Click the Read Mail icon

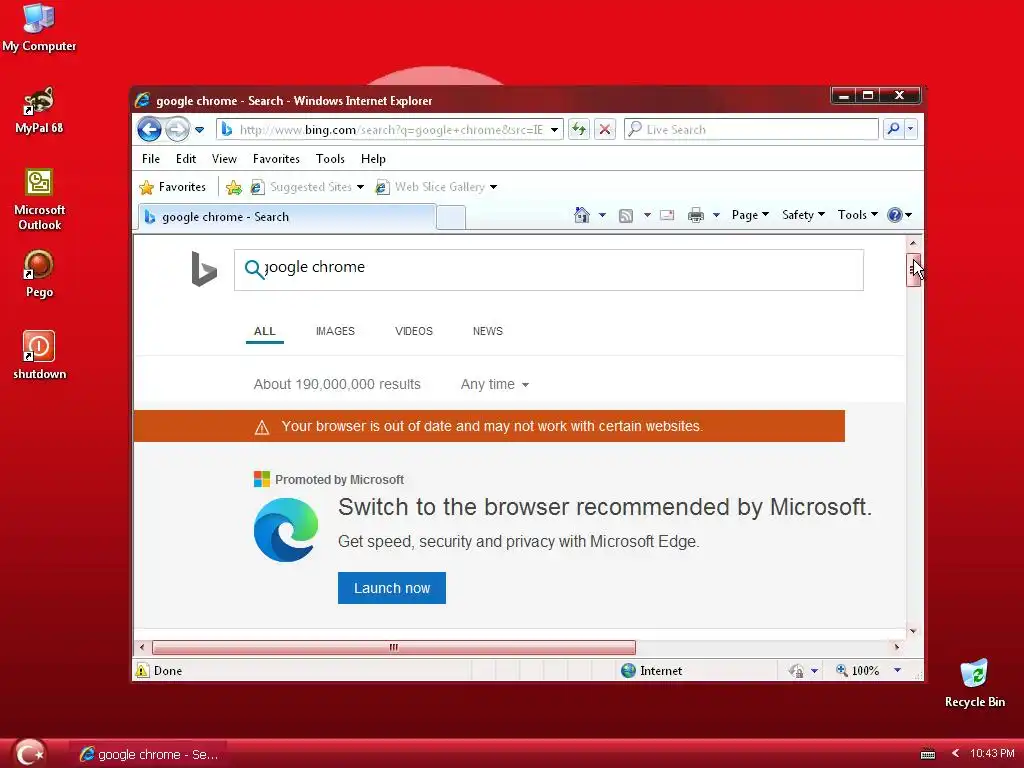tap(667, 215)
